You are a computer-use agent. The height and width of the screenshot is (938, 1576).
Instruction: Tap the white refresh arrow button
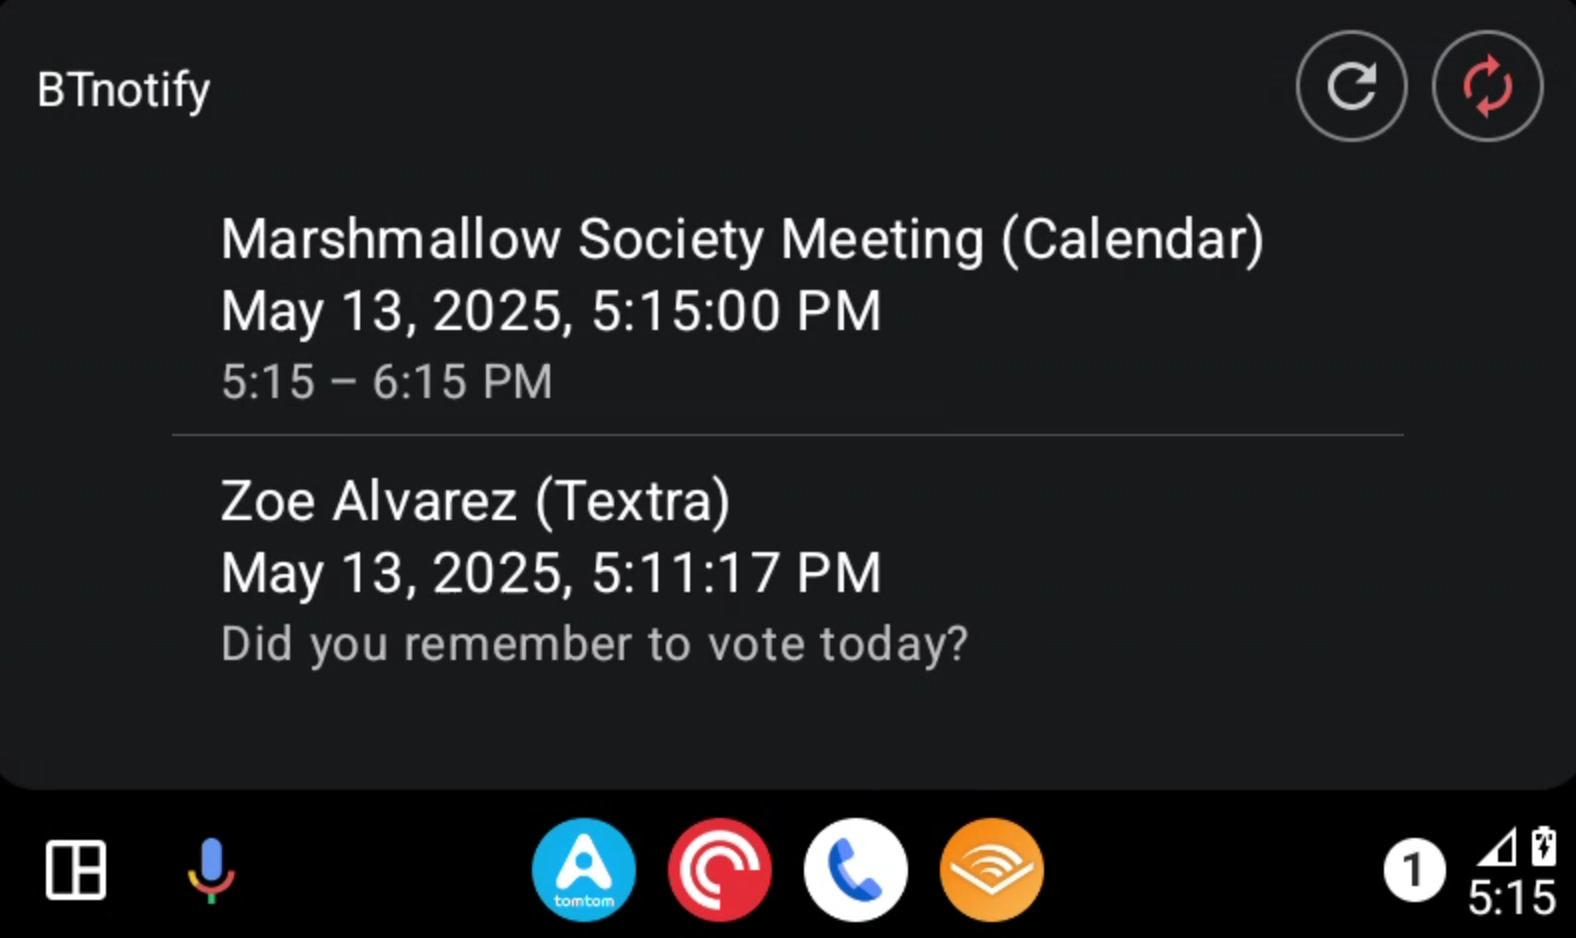pos(1351,86)
